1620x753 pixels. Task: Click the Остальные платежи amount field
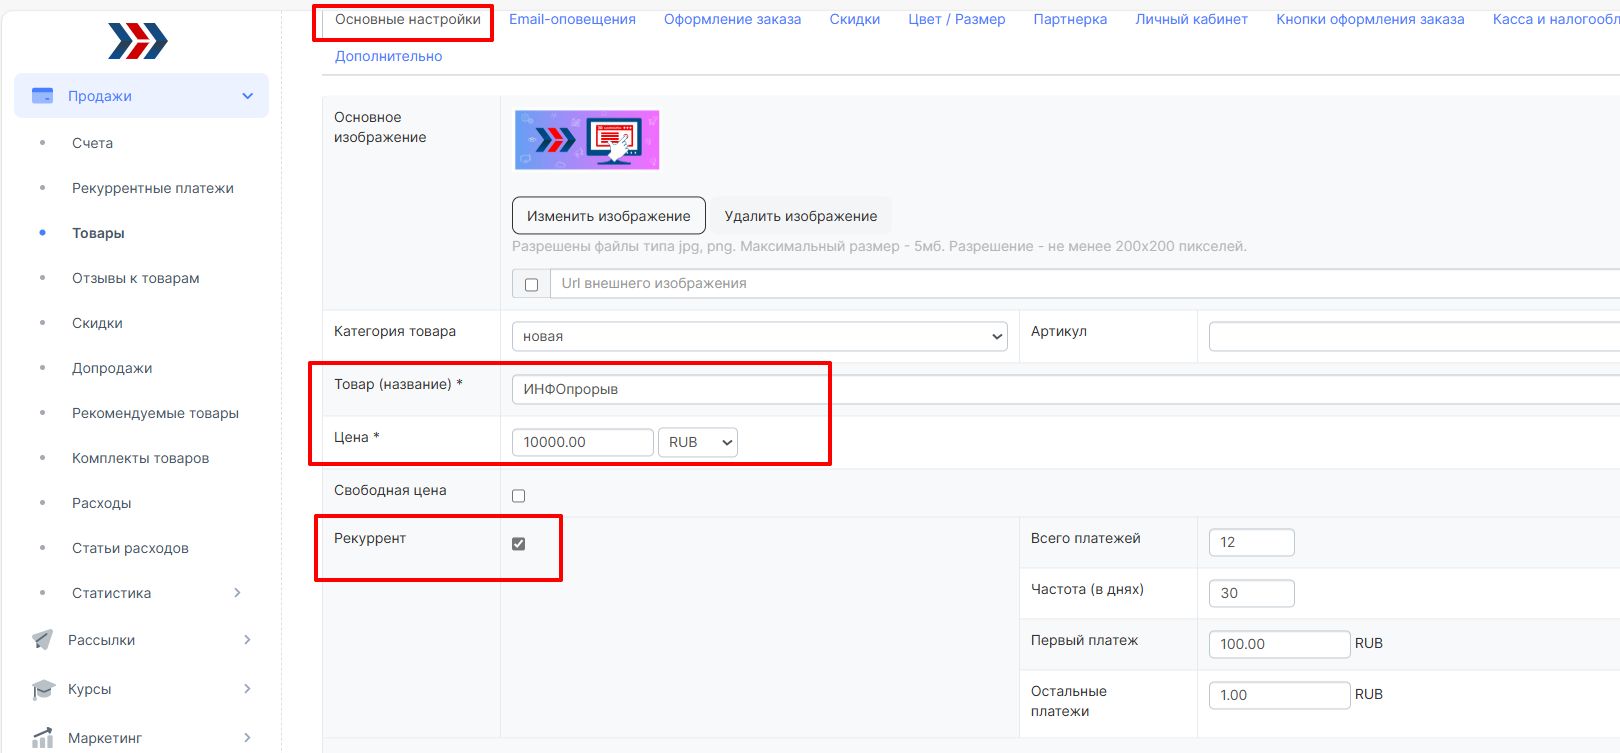pyautogui.click(x=1279, y=695)
